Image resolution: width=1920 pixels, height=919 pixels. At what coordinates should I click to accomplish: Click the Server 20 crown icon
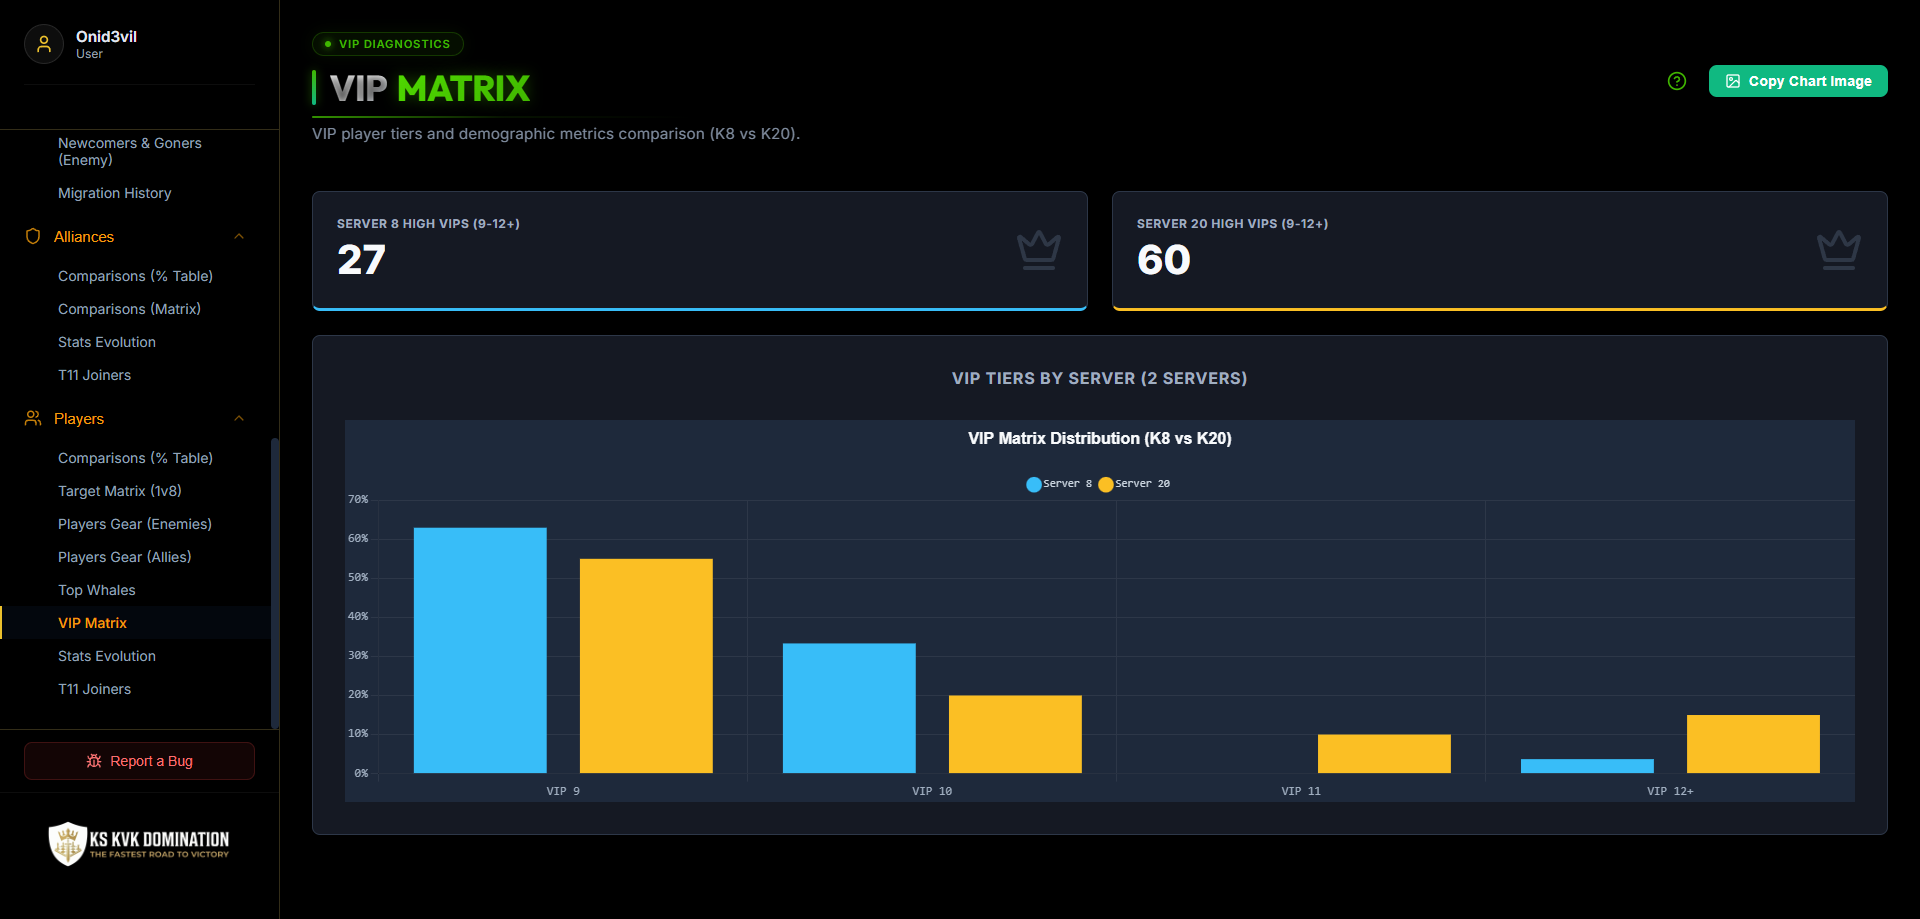pos(1839,250)
